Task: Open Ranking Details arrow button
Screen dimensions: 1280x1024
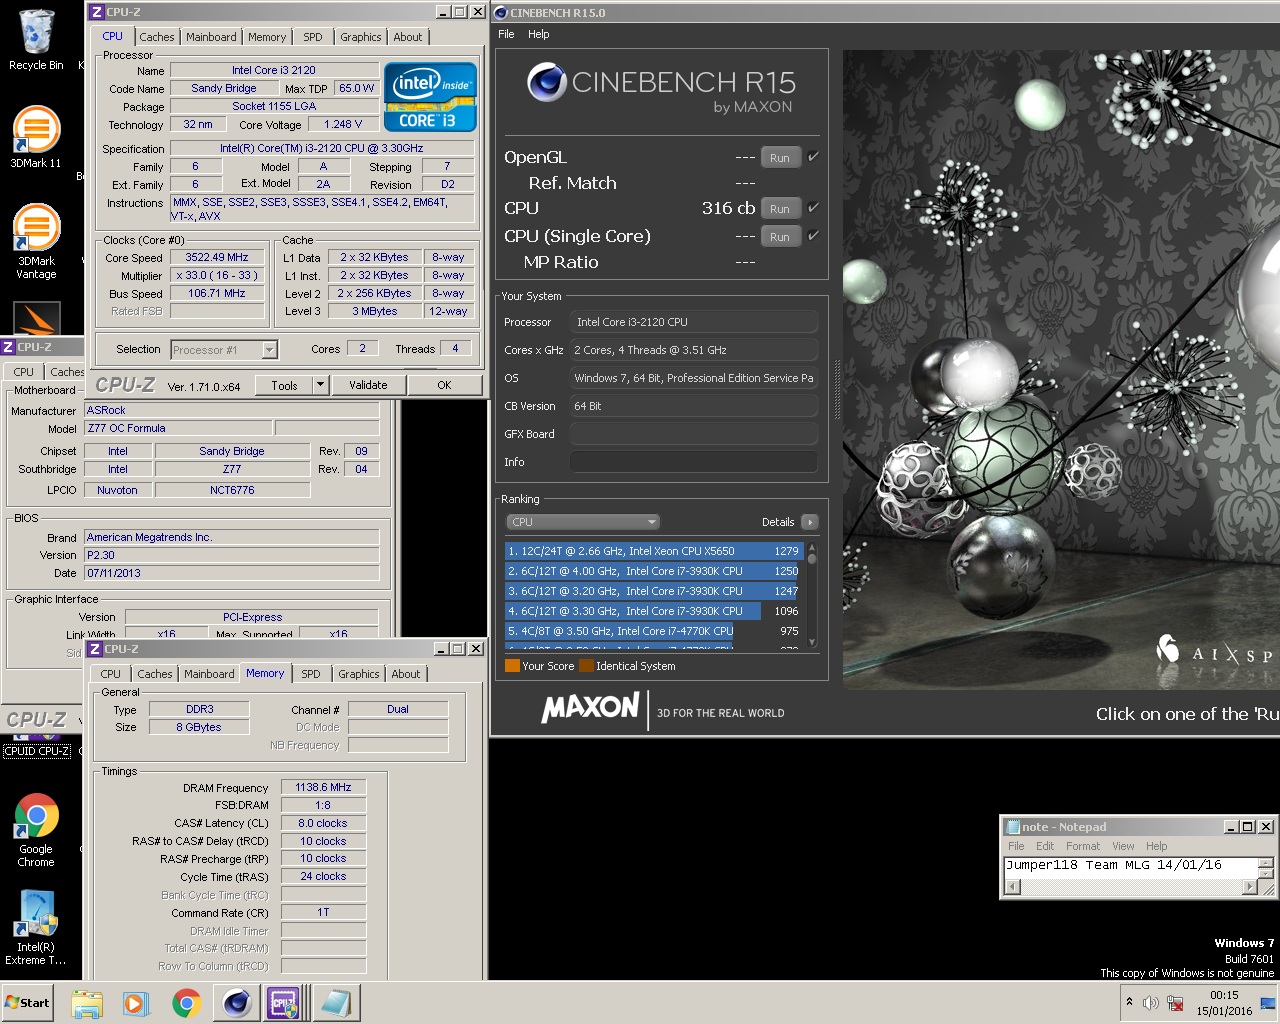Action: pos(810,522)
